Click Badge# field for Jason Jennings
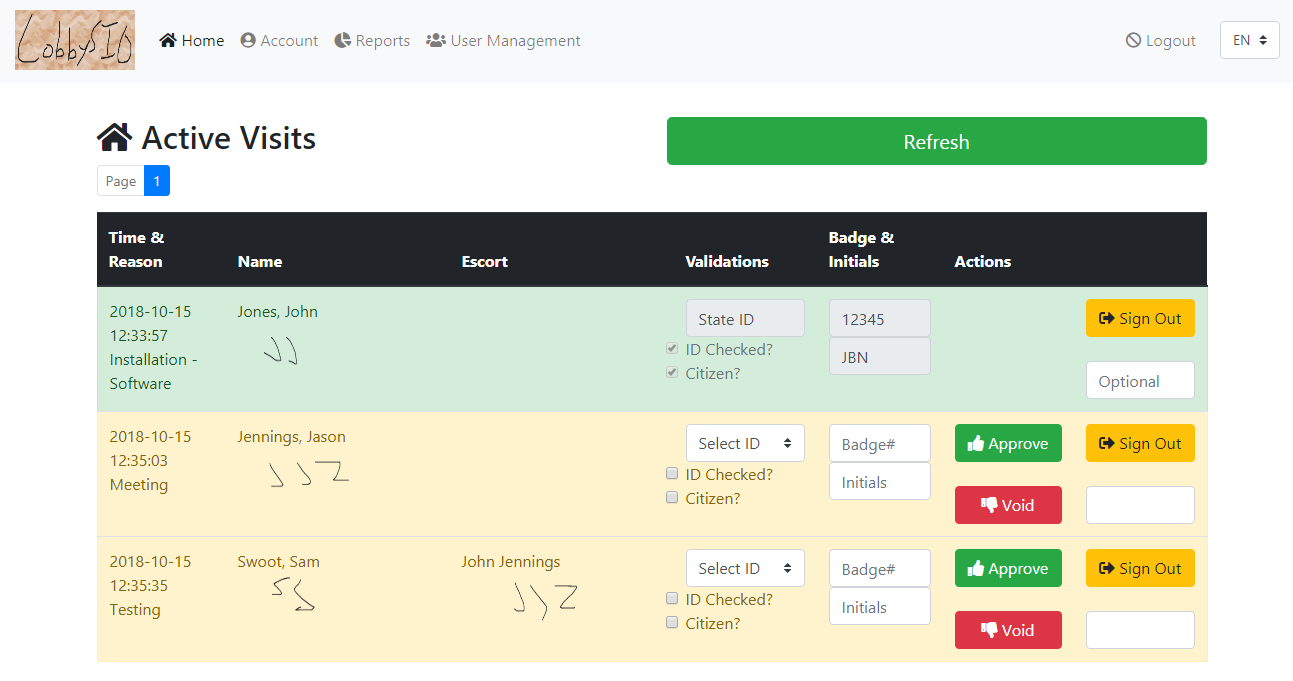Image resolution: width=1293 pixels, height=681 pixels. [x=879, y=444]
